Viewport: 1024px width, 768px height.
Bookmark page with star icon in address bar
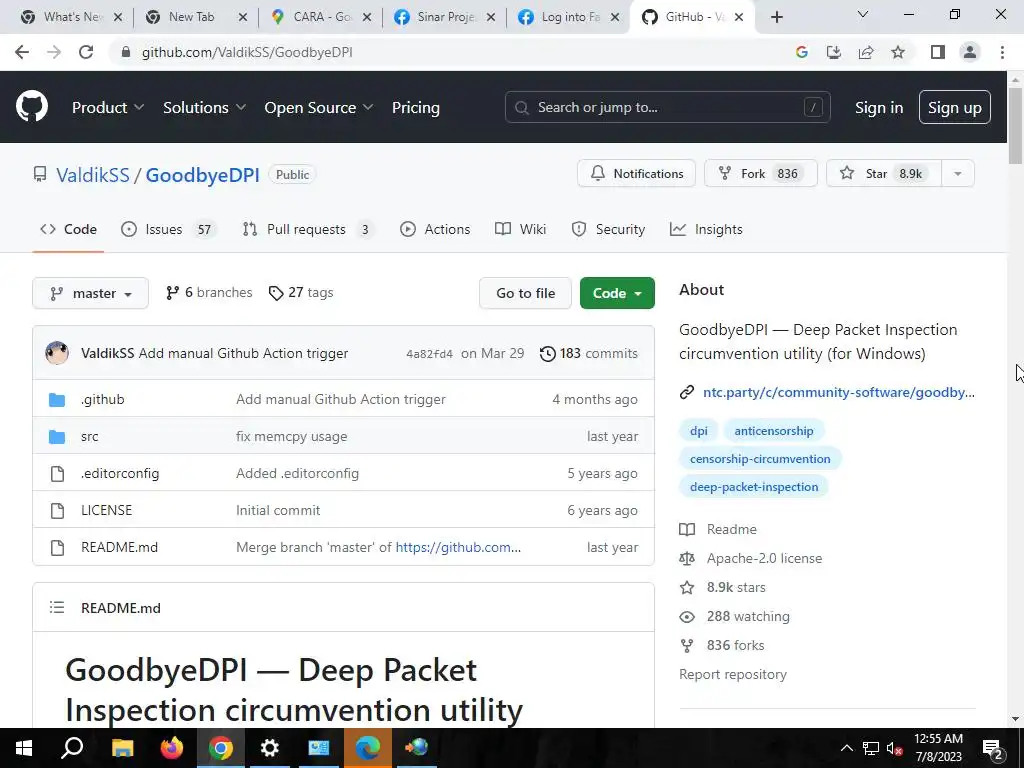point(898,52)
